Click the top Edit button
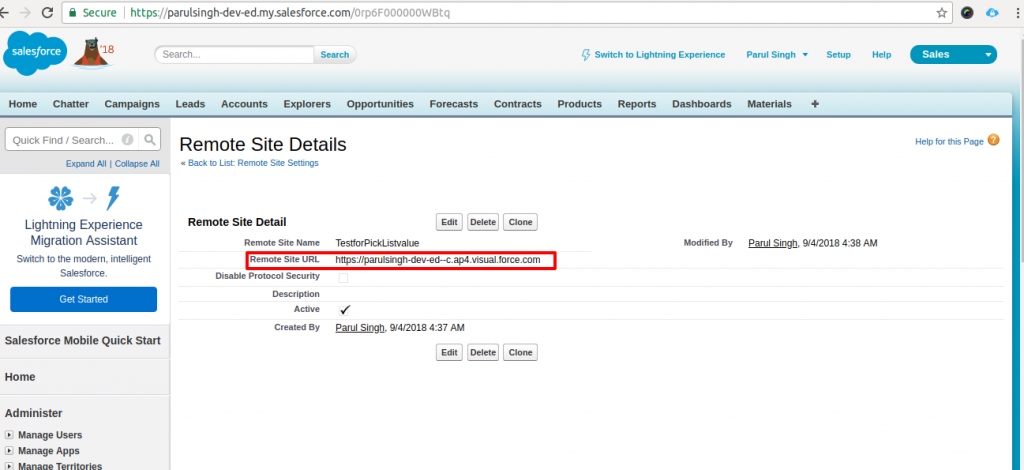Screen dimensions: 1024x470 449,222
